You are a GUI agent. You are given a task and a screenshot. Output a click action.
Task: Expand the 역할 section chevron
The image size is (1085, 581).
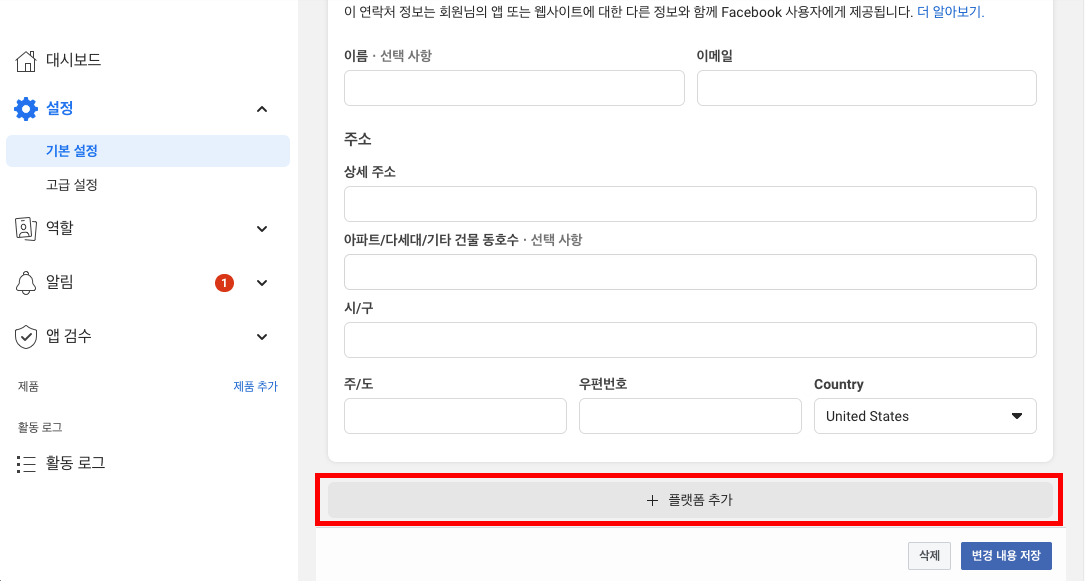tap(262, 229)
